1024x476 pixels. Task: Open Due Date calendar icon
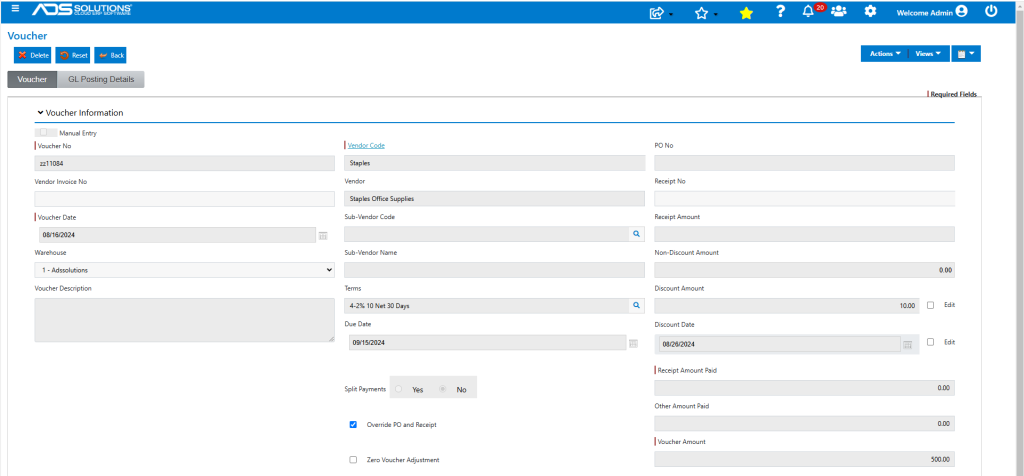633,343
